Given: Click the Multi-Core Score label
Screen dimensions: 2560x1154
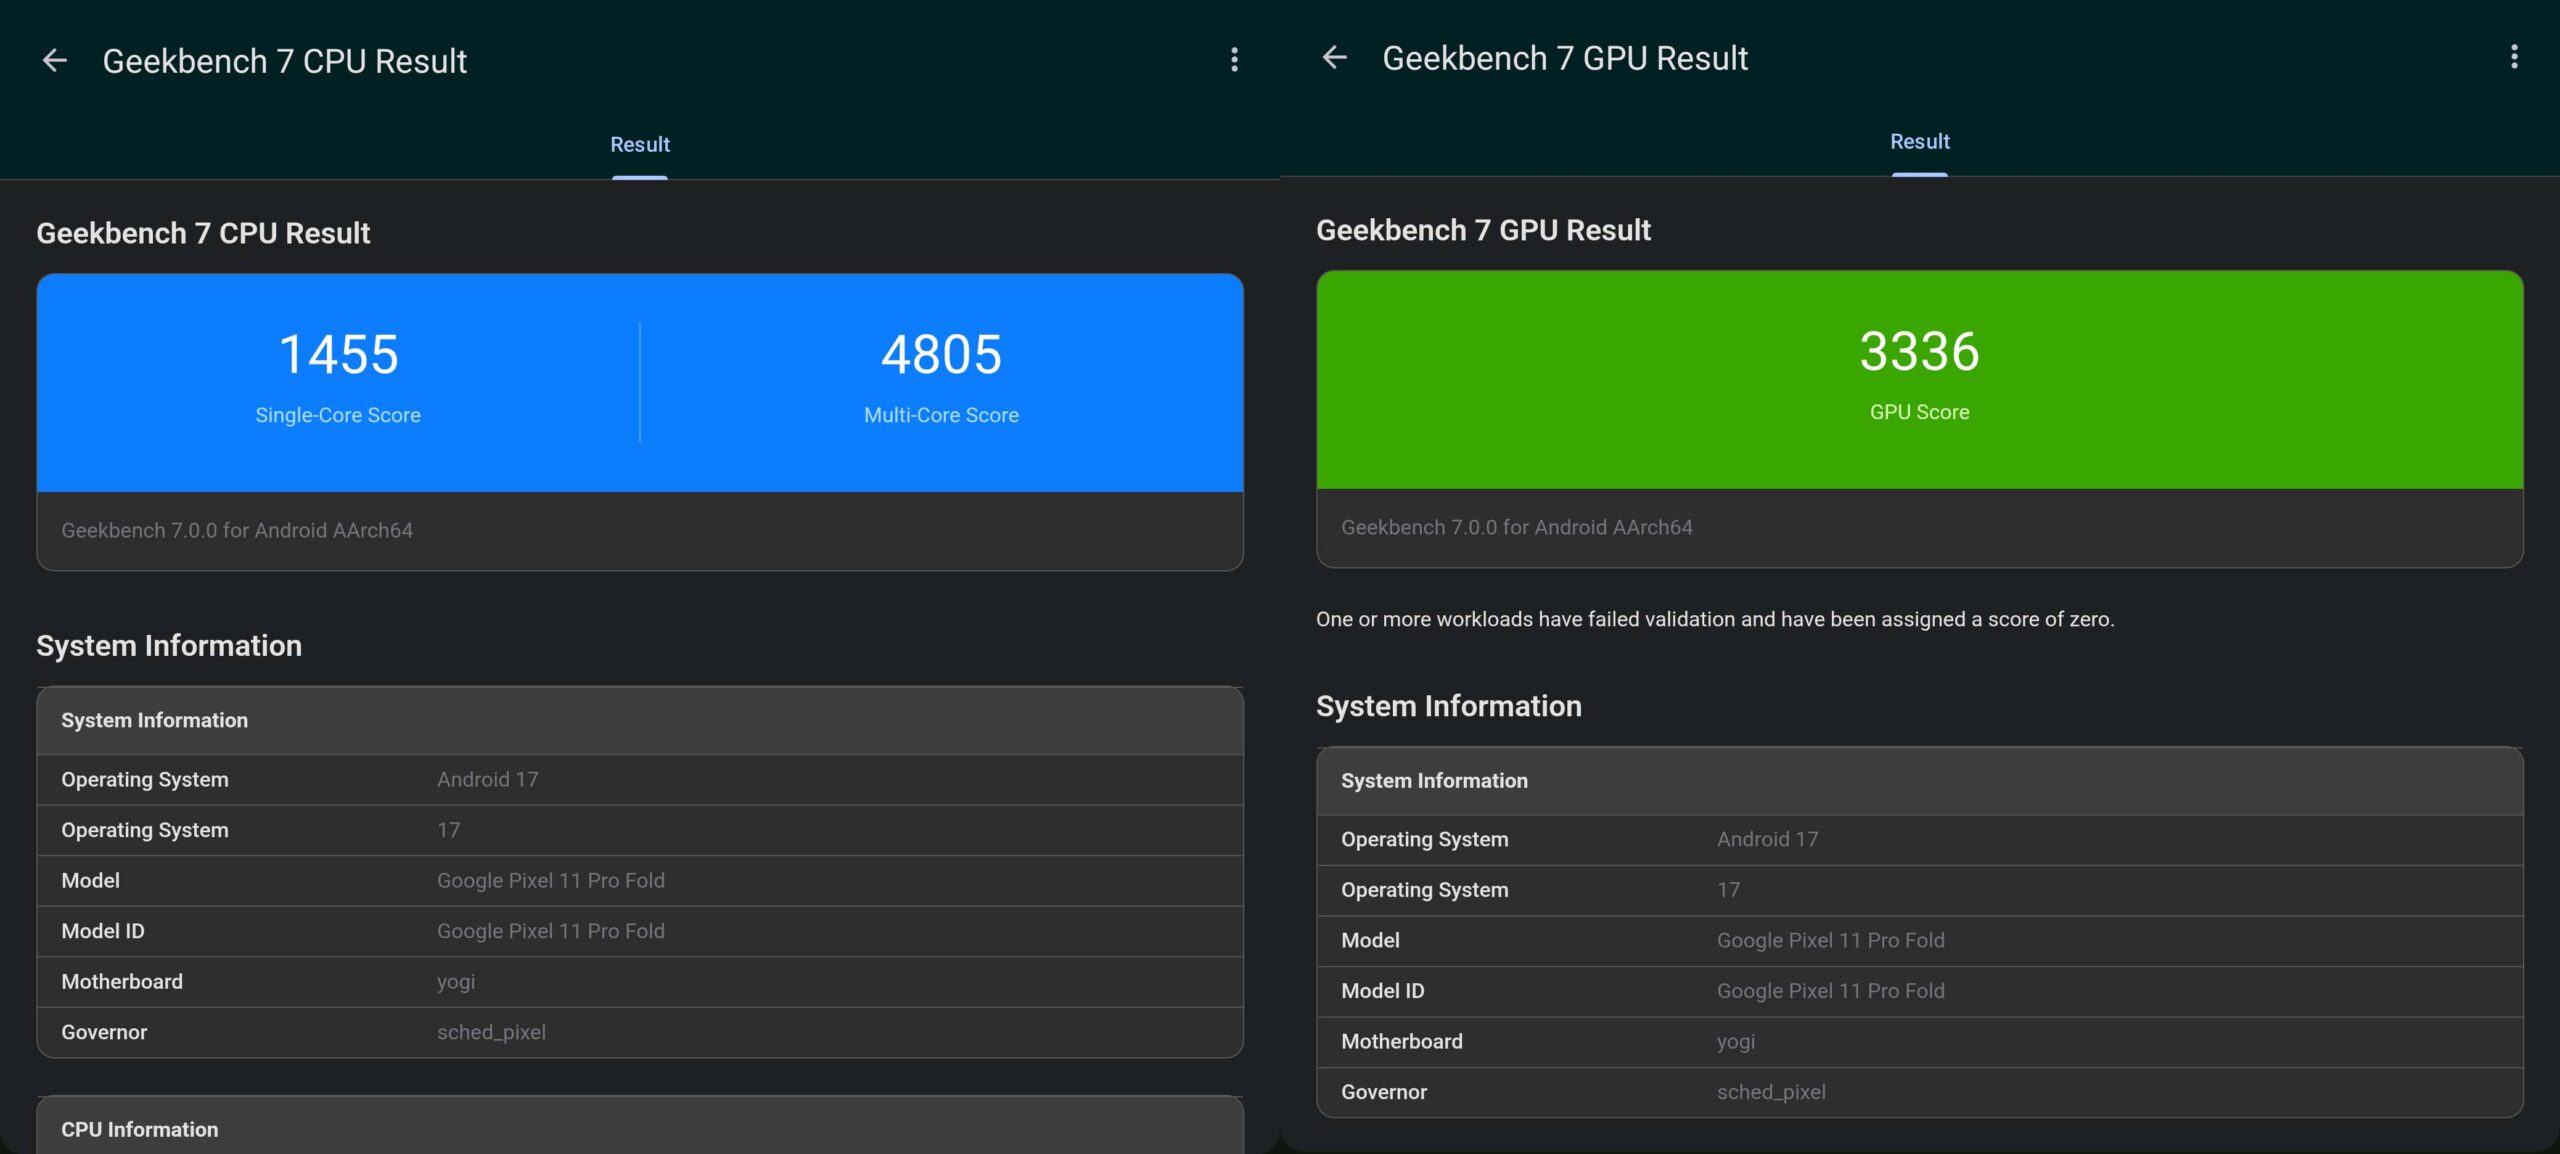Looking at the screenshot, I should click(941, 415).
